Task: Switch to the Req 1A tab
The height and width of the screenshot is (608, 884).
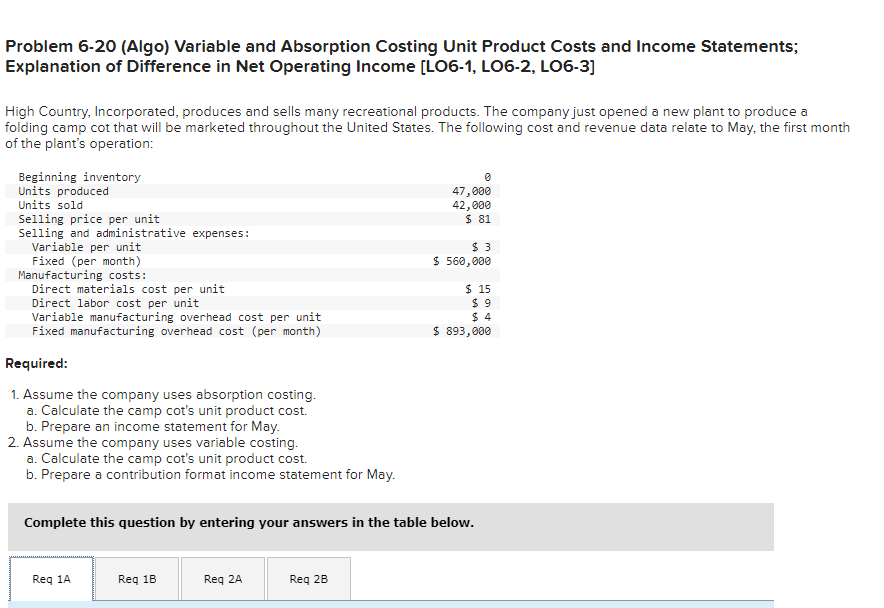Action: point(51,578)
